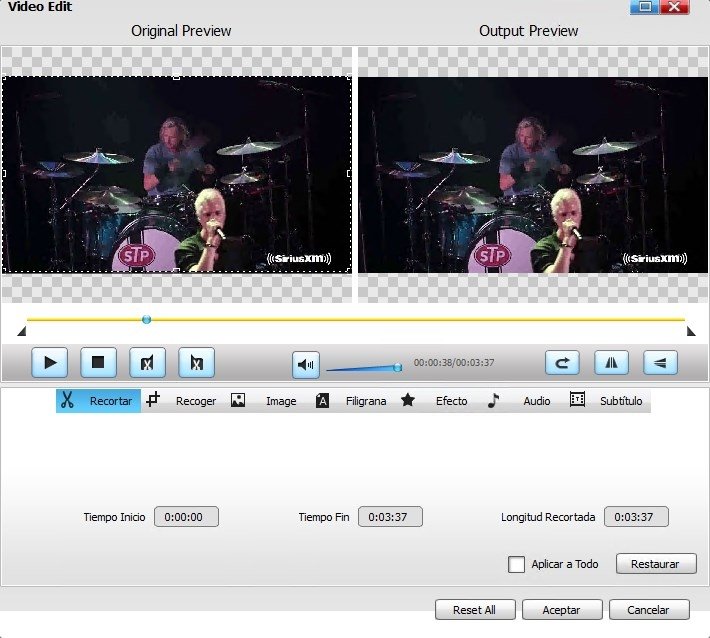The width and height of the screenshot is (710, 638).
Task: Maximize the Video Edit window
Action: 645,7
